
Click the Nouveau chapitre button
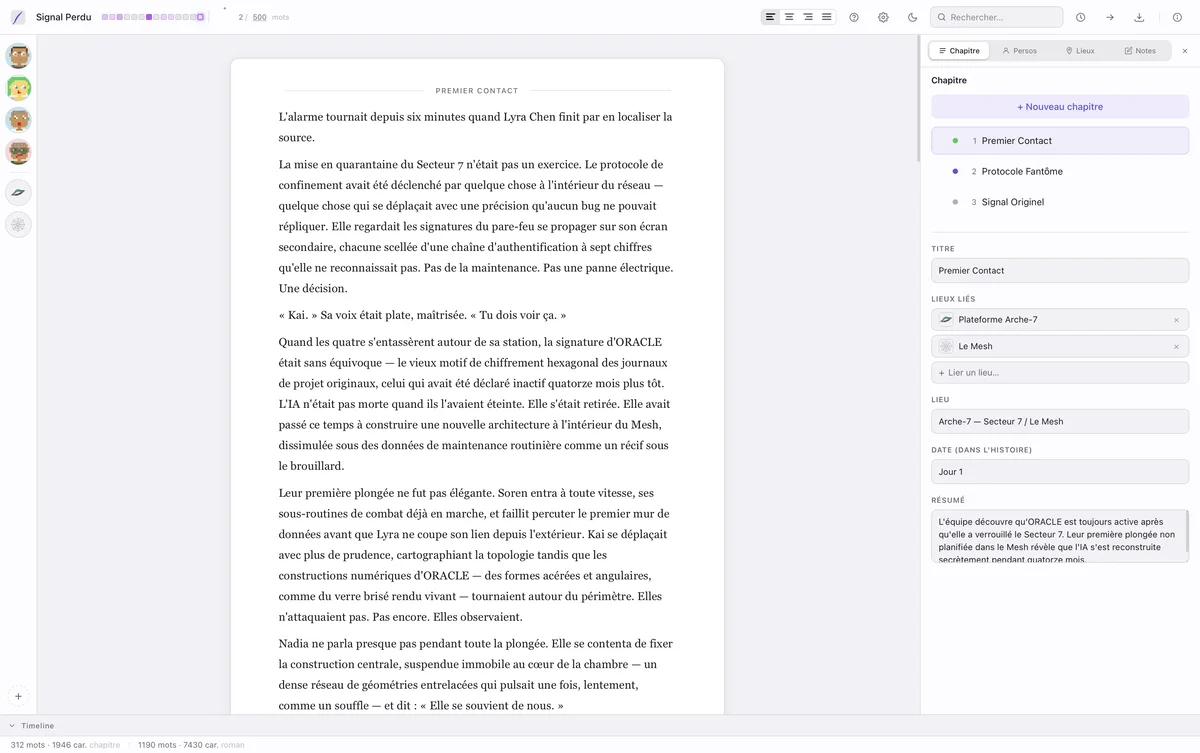1060,107
